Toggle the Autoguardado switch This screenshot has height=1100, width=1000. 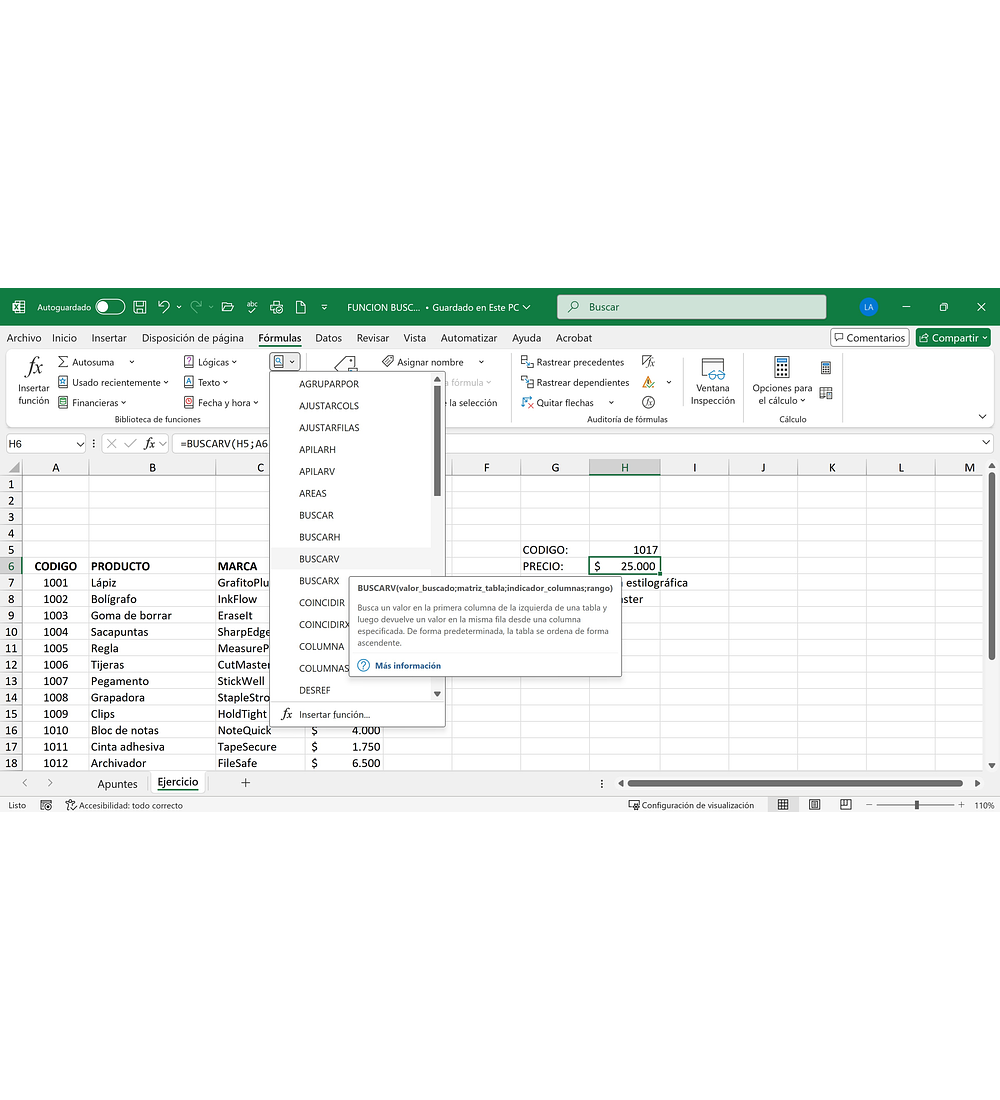[110, 307]
